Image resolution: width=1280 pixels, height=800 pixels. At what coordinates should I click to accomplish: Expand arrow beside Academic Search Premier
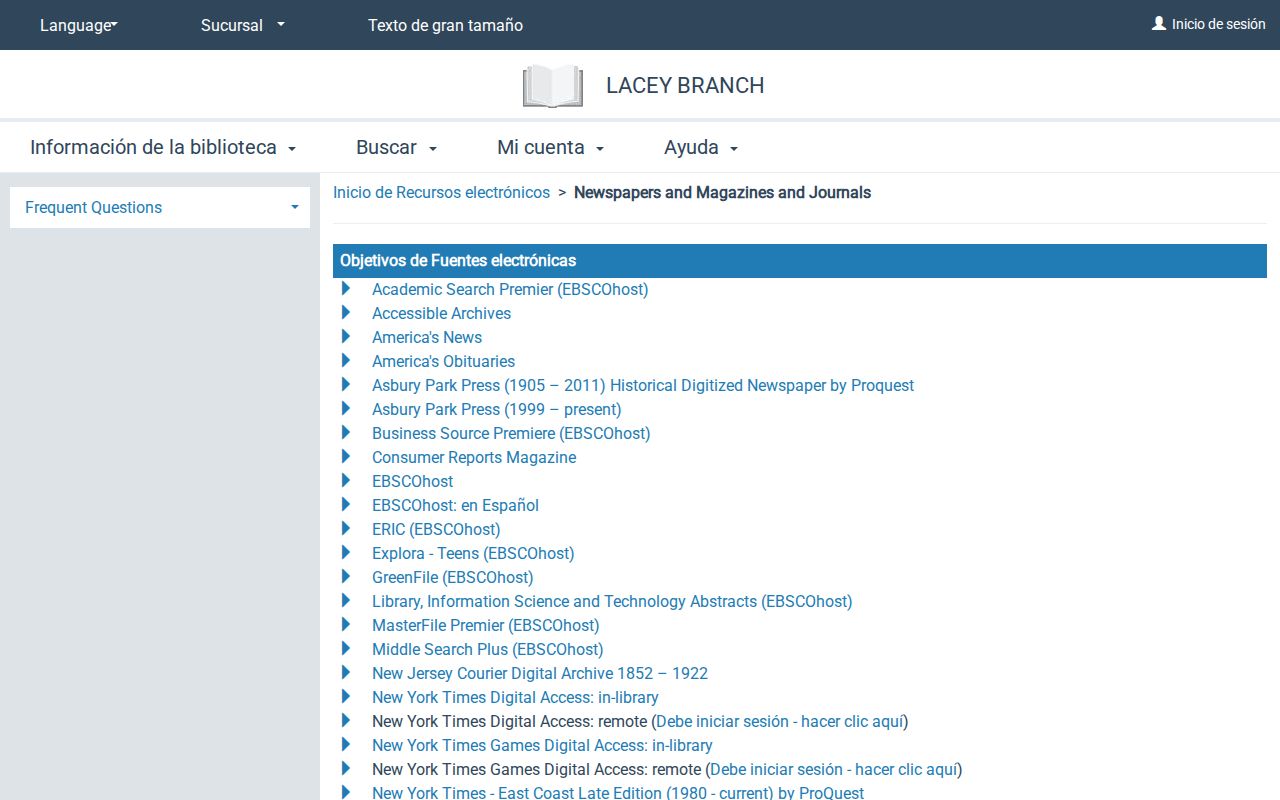(x=346, y=289)
